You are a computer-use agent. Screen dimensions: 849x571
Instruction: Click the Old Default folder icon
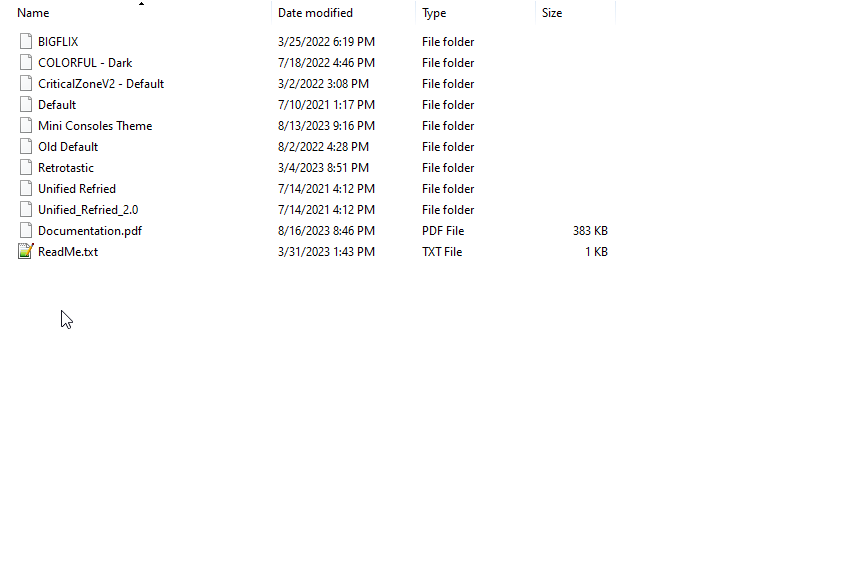tap(25, 147)
